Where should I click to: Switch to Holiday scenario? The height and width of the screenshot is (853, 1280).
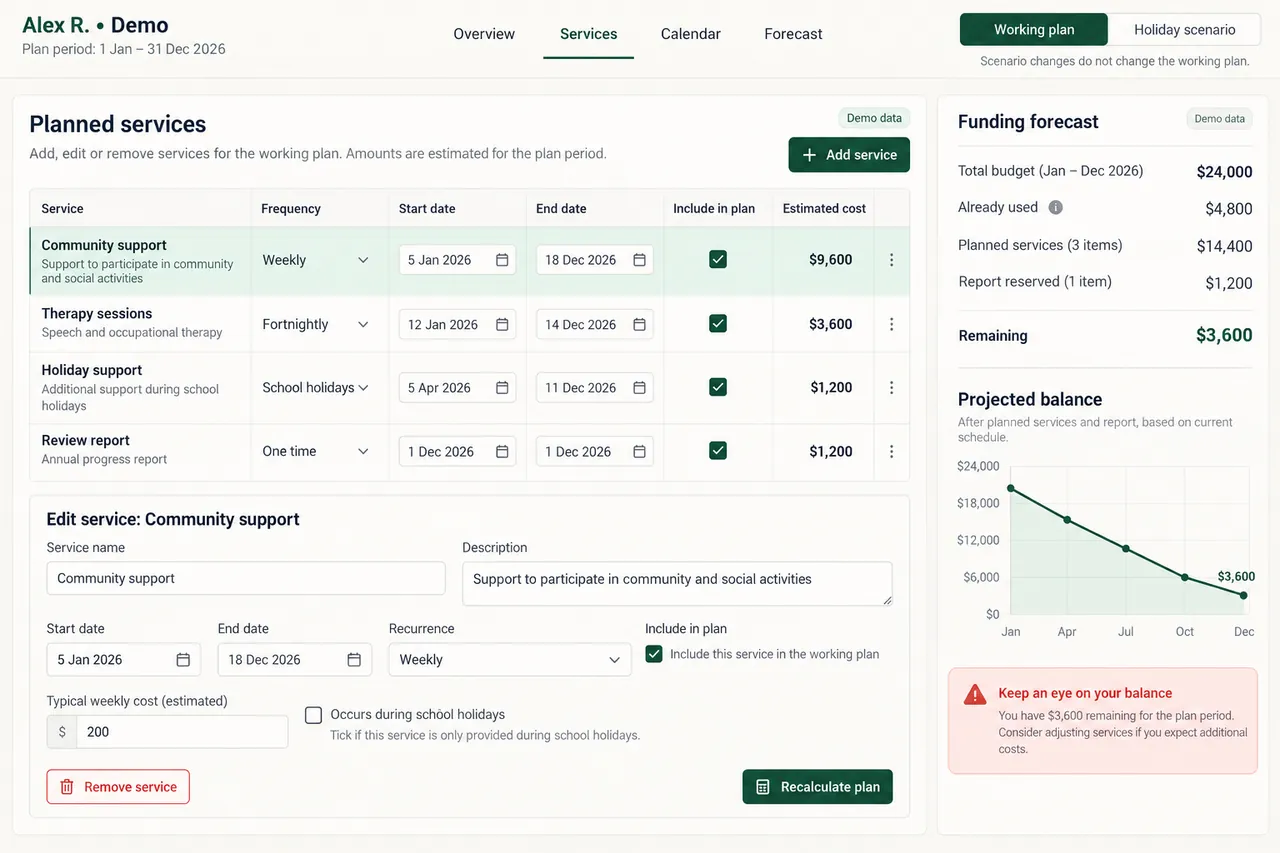coord(1185,30)
